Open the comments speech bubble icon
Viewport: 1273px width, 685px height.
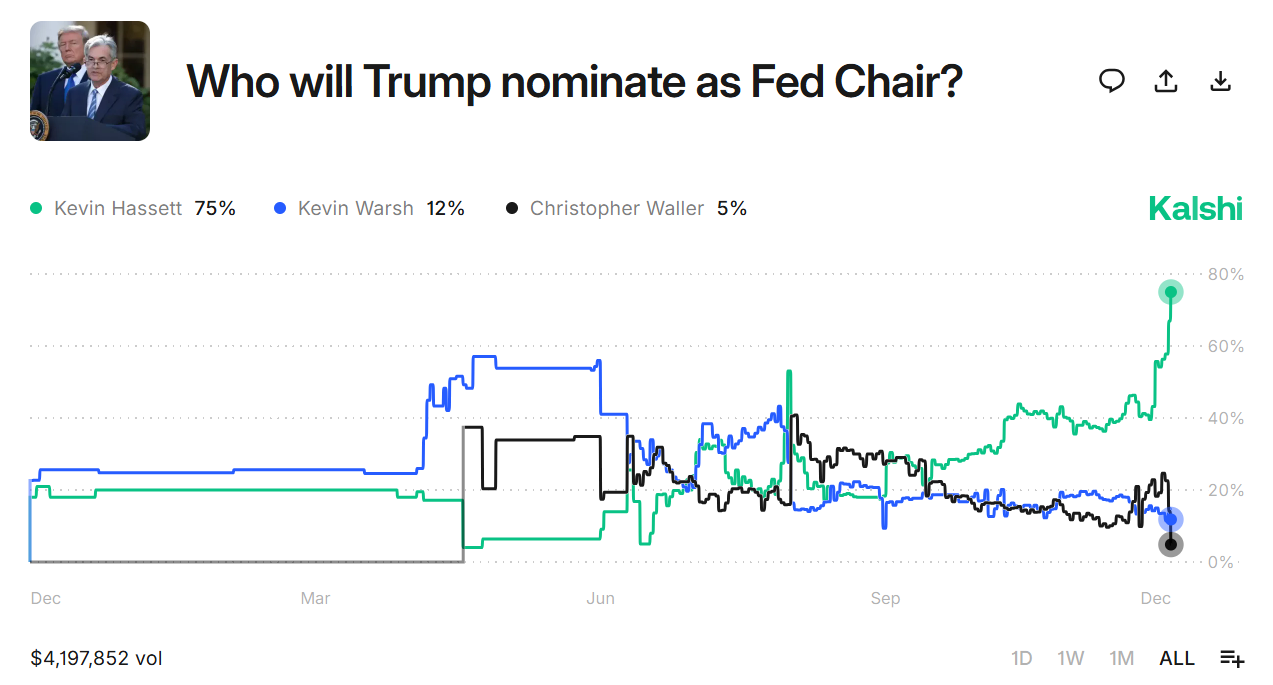tap(1111, 81)
